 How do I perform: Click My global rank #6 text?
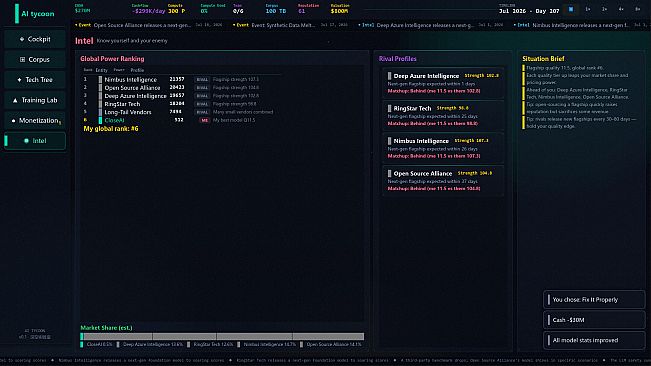pyautogui.click(x=111, y=129)
